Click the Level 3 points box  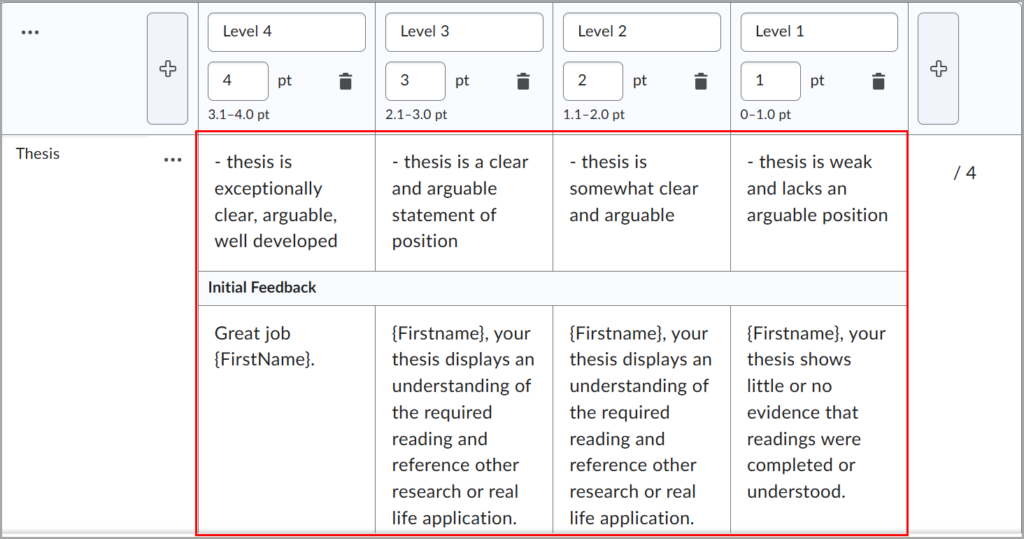415,81
